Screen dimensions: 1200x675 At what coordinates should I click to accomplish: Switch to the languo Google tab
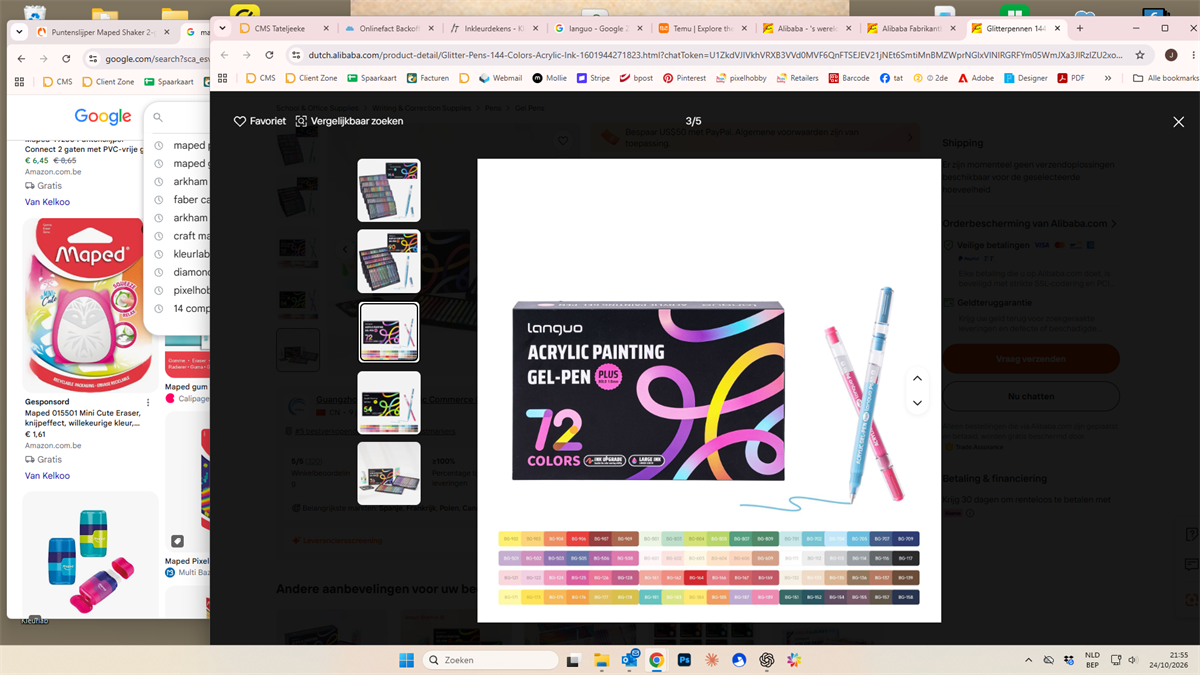(x=597, y=29)
